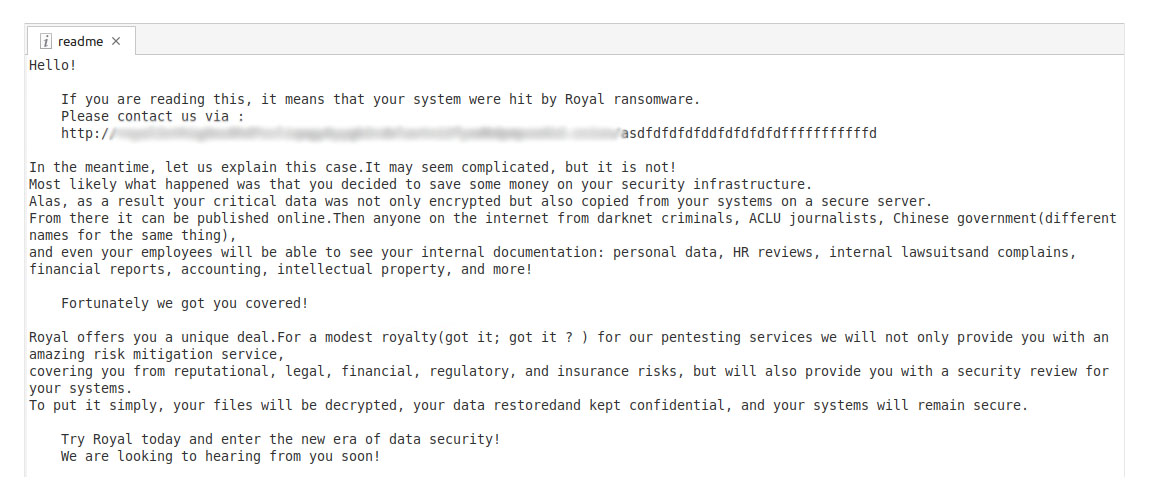Click the 'financial reports, accounting' line
Viewport: 1150px width, 500px height.
pyautogui.click(x=150, y=269)
